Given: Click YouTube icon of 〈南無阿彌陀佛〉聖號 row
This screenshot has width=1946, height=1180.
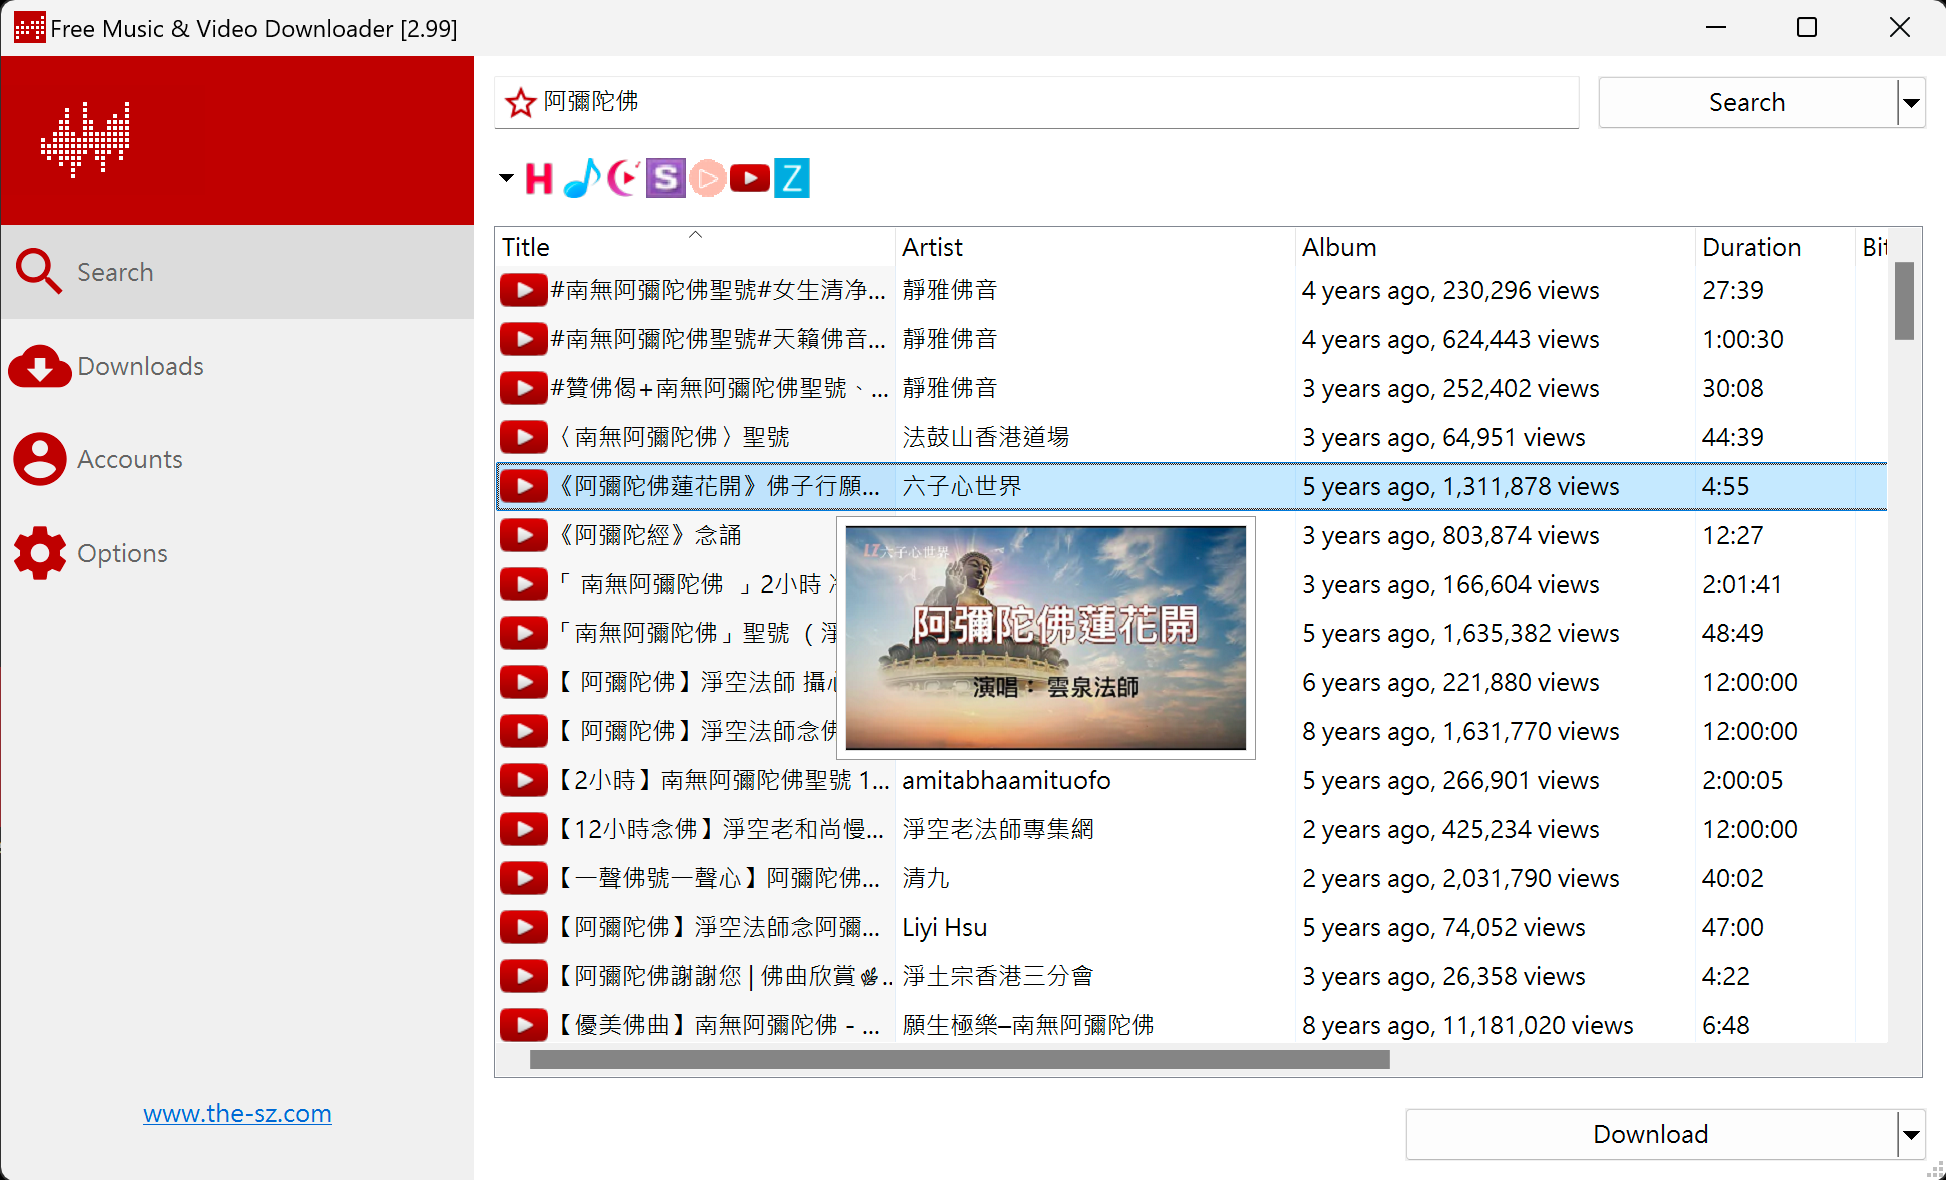Looking at the screenshot, I should [x=524, y=437].
